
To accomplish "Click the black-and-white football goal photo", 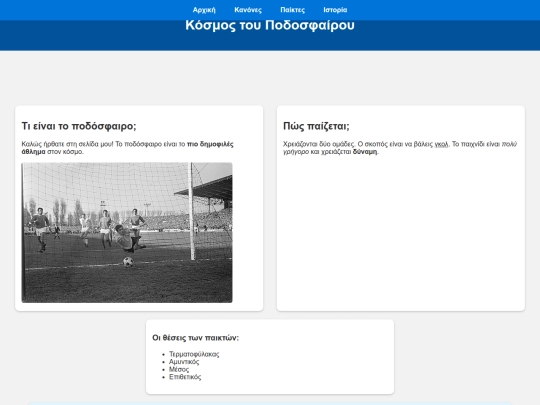I will point(127,232).
